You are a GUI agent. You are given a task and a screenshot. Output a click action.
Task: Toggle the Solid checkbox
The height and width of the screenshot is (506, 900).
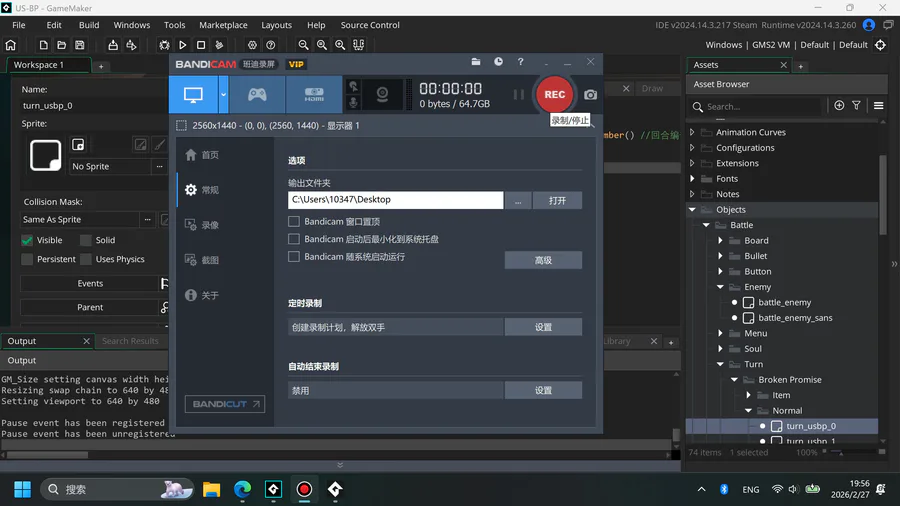coord(86,240)
